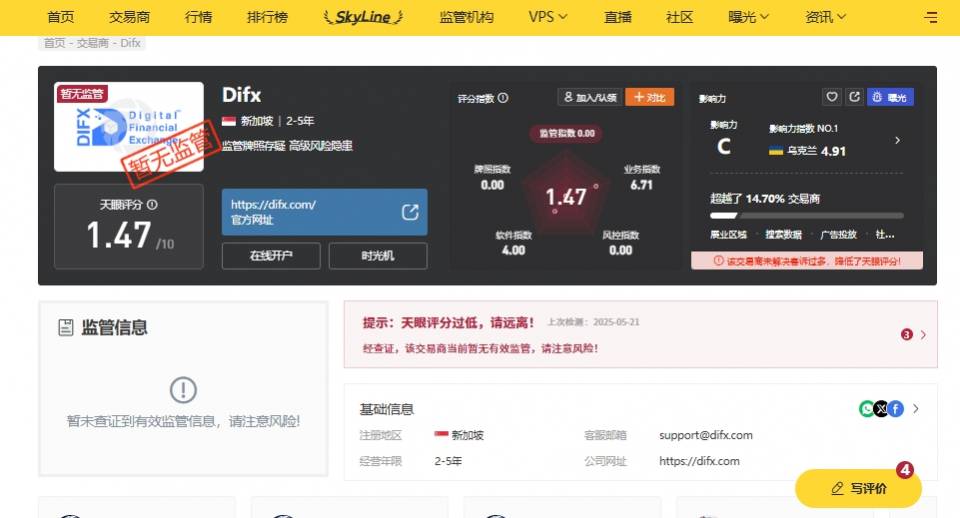The height and width of the screenshot is (518, 960).
Task: Click the 广告投放 label
Action: tap(838, 235)
